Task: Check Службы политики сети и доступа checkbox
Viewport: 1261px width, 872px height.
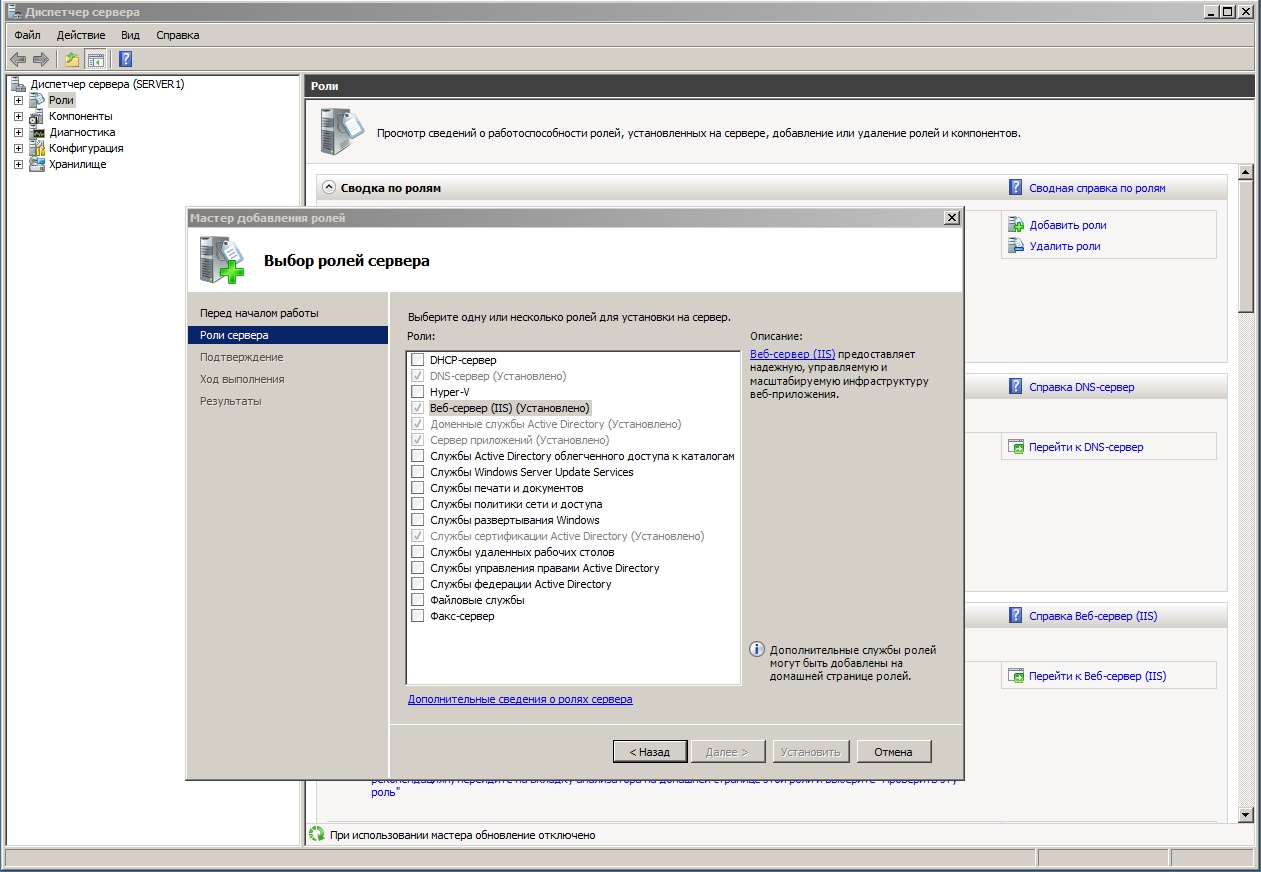Action: coord(417,504)
